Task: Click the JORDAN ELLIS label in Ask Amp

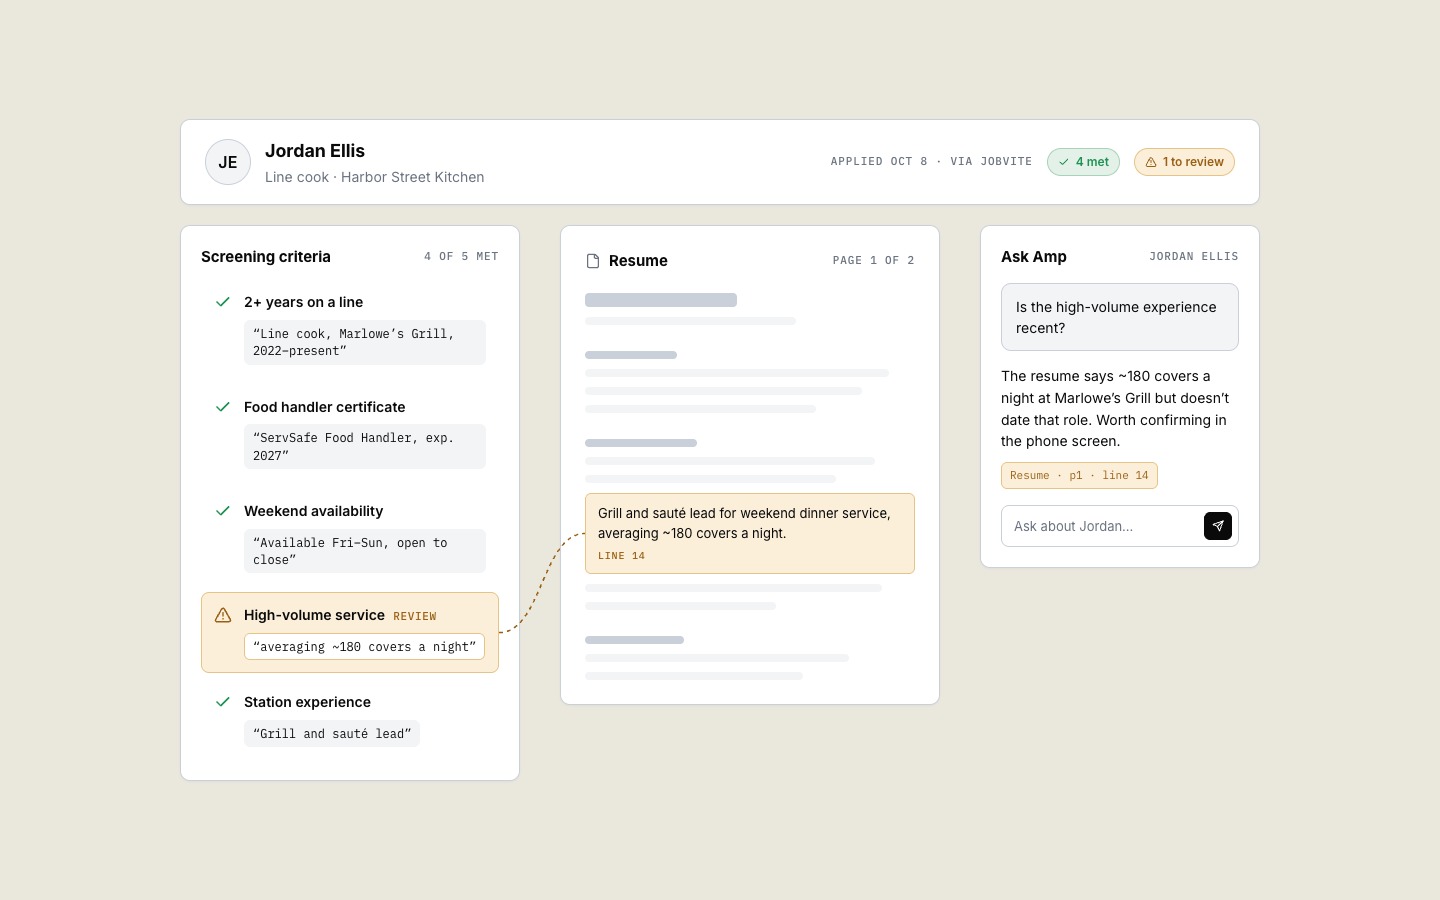Action: [x=1193, y=256]
